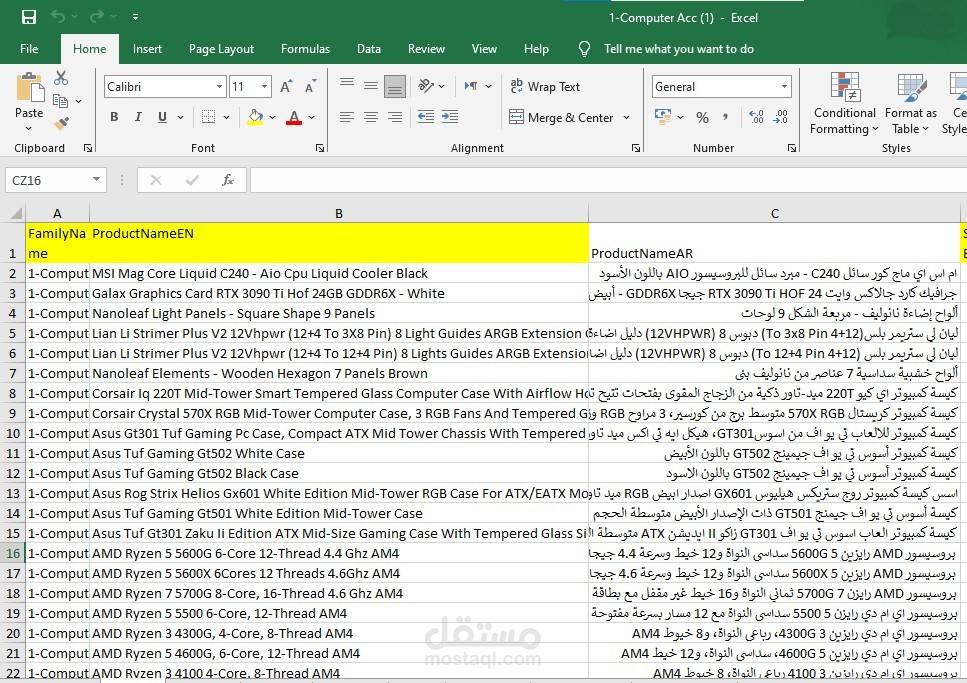Apply Comma Style

[726, 117]
